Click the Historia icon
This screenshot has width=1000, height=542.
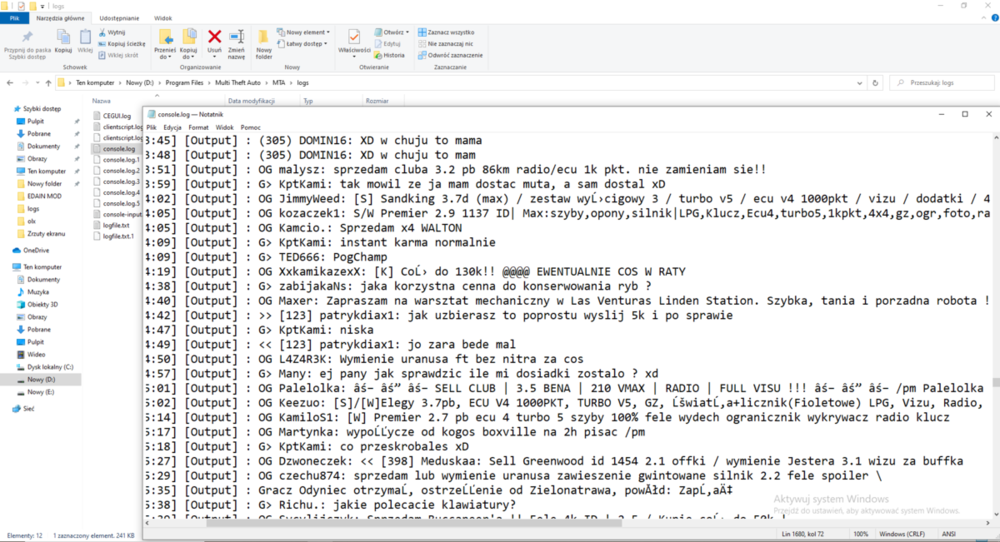(x=378, y=55)
